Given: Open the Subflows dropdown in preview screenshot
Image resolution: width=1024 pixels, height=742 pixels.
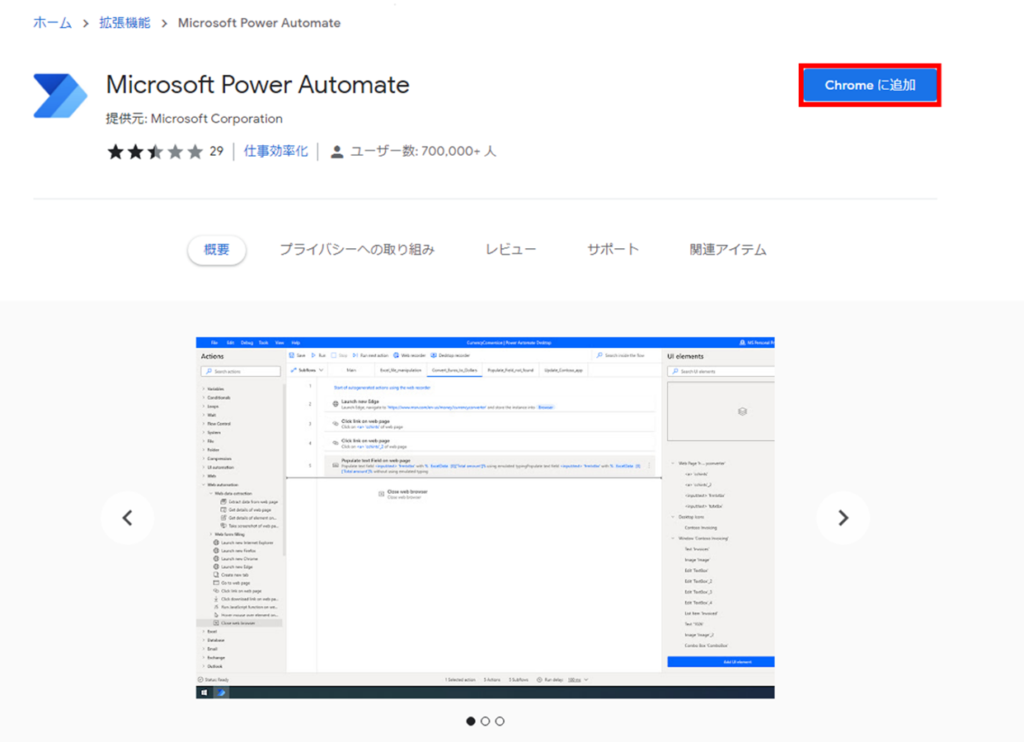Looking at the screenshot, I should click(x=307, y=370).
